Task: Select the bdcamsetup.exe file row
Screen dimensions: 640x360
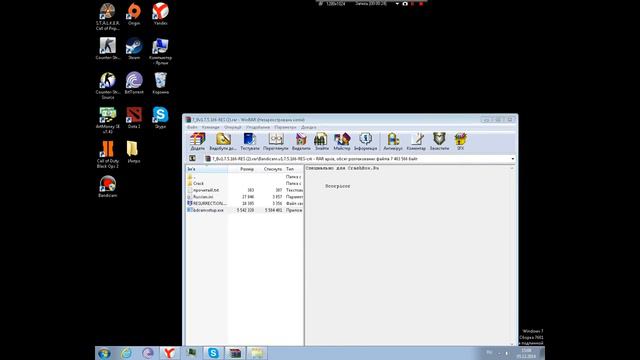Action: pos(244,210)
